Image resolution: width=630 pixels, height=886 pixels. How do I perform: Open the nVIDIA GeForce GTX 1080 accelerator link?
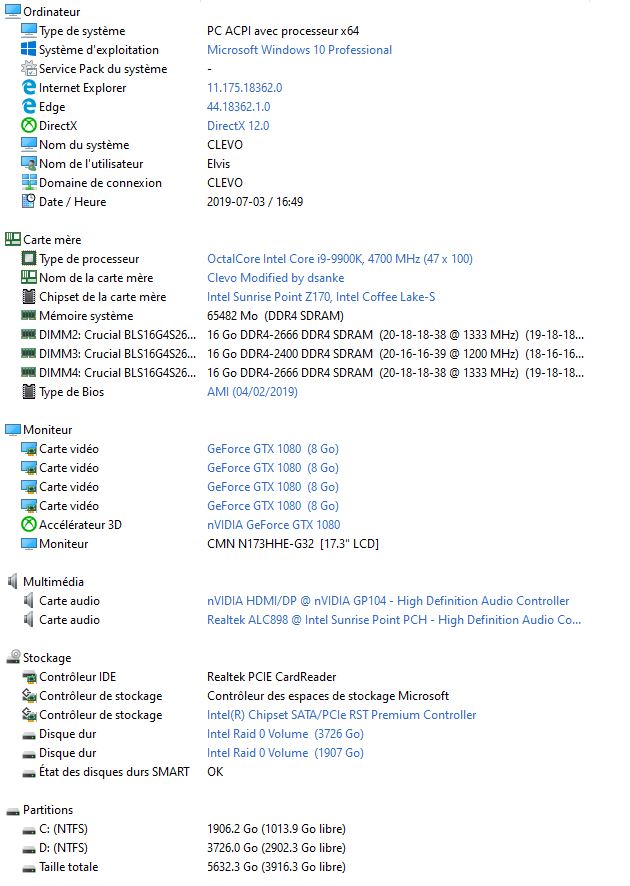(273, 524)
